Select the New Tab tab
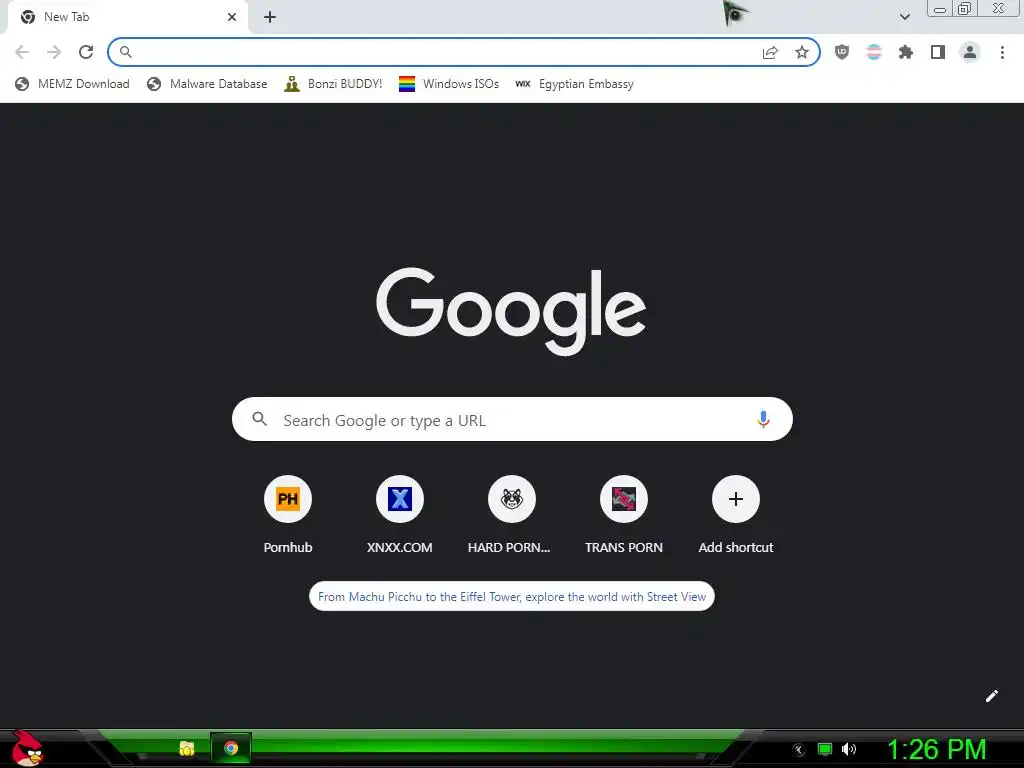 127,17
